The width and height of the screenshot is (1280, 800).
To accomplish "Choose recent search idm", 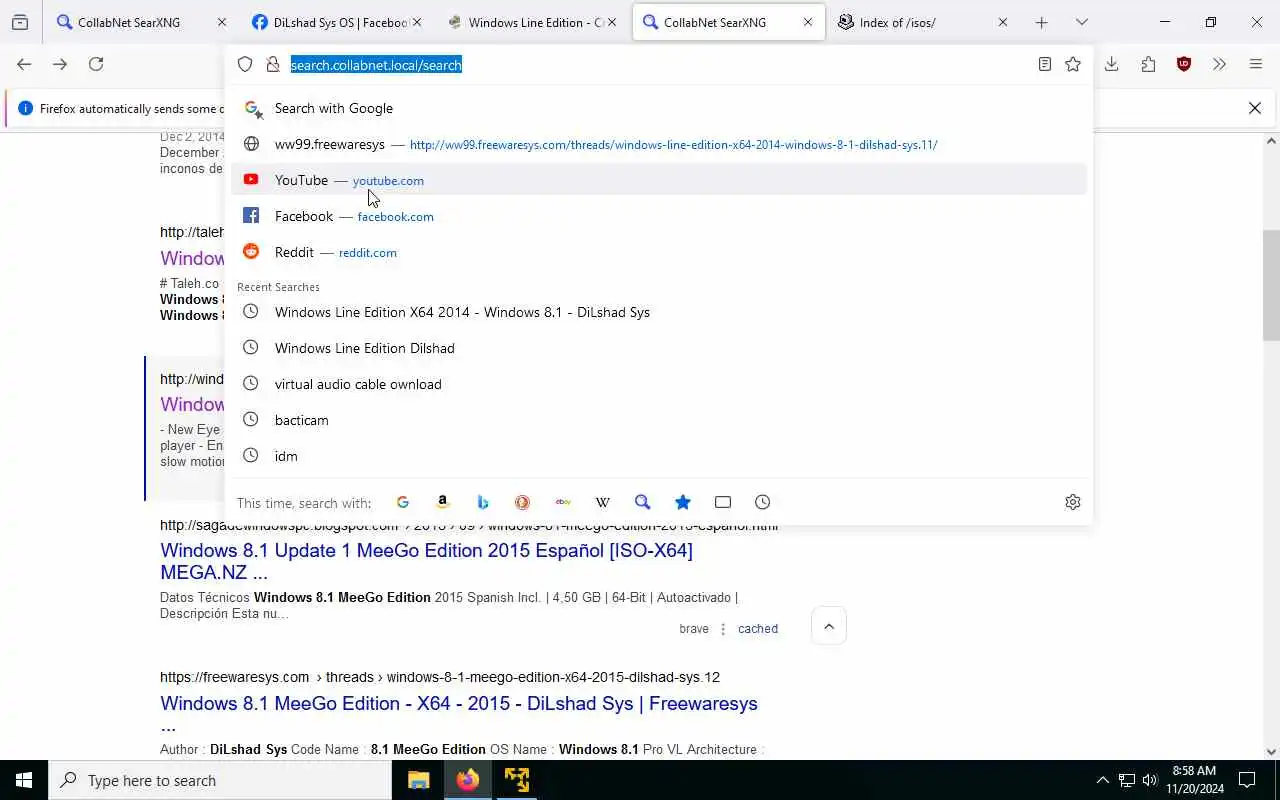I will click(658, 456).
